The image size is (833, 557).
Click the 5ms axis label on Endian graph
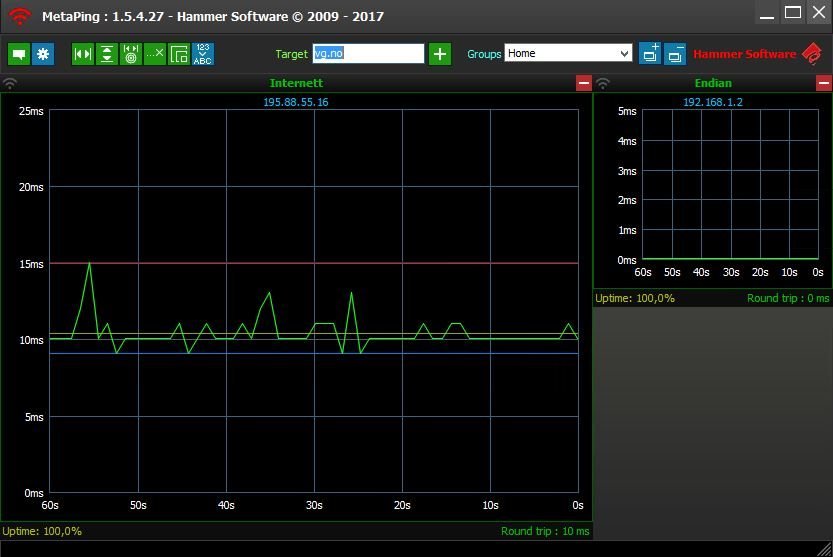627,111
